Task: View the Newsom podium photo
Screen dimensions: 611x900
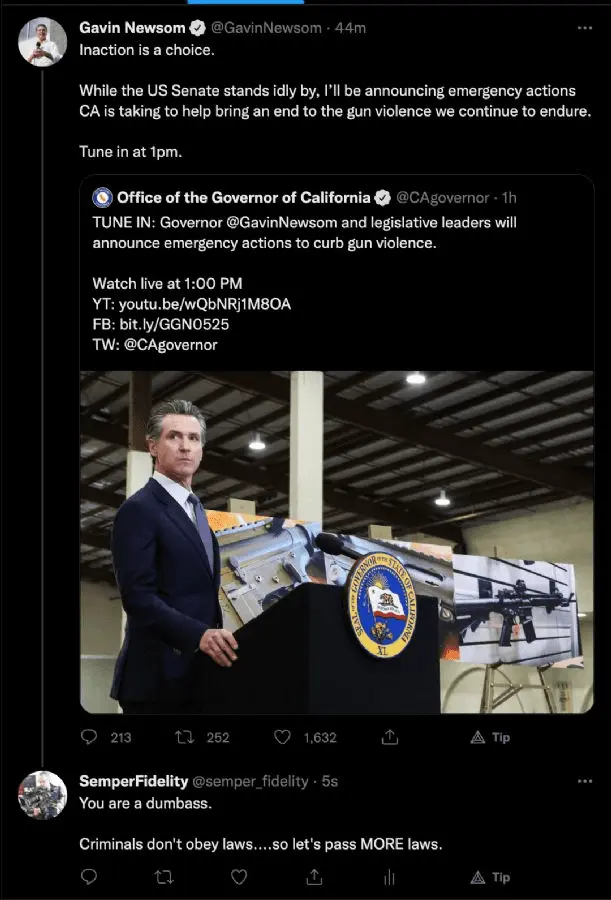Action: [x=337, y=541]
